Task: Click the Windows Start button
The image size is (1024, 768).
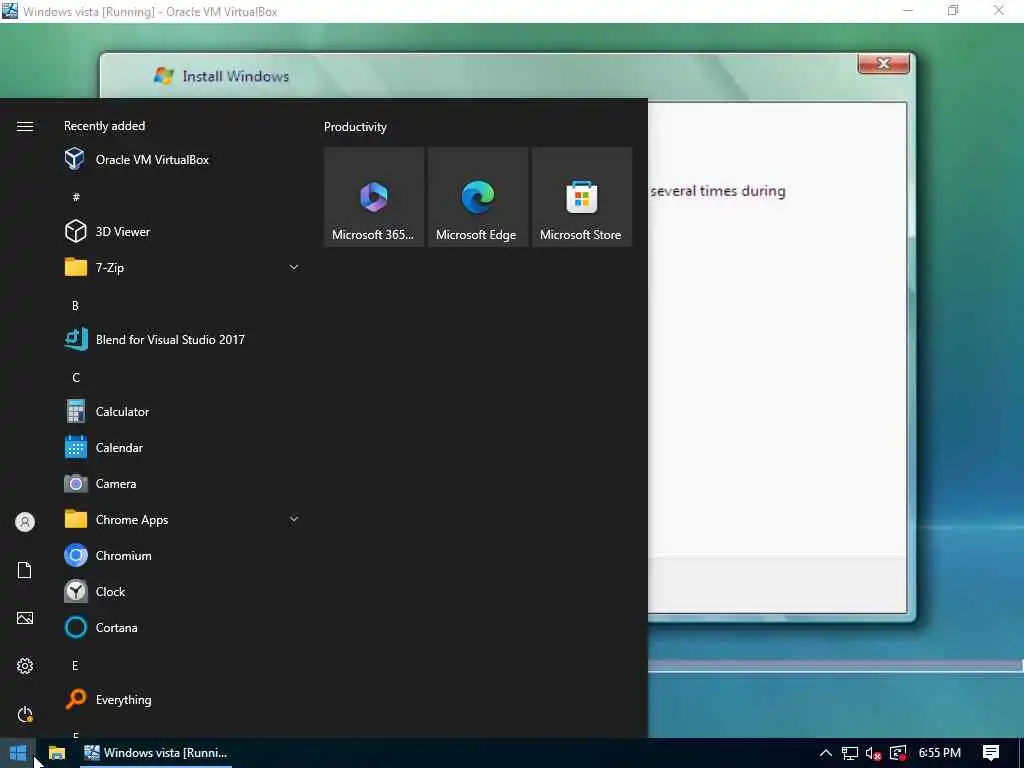Action: tap(18, 753)
